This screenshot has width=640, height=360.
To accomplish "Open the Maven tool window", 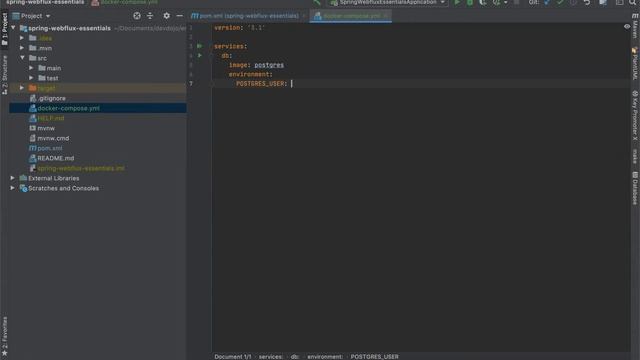I will pyautogui.click(x=635, y=26).
